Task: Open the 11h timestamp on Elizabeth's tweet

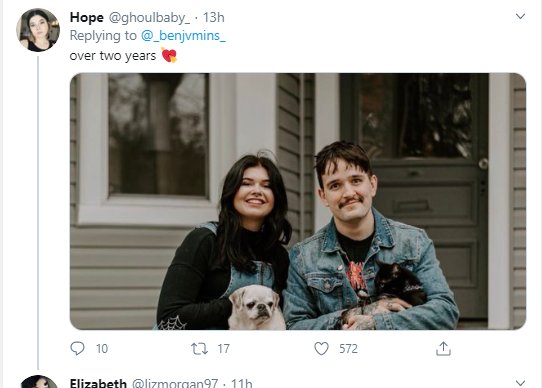Action: [241, 383]
